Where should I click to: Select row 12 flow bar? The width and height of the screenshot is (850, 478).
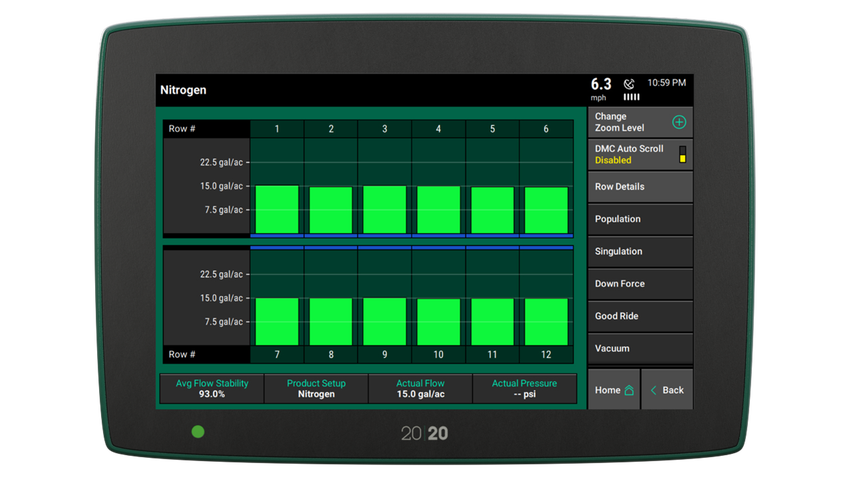coord(546,322)
